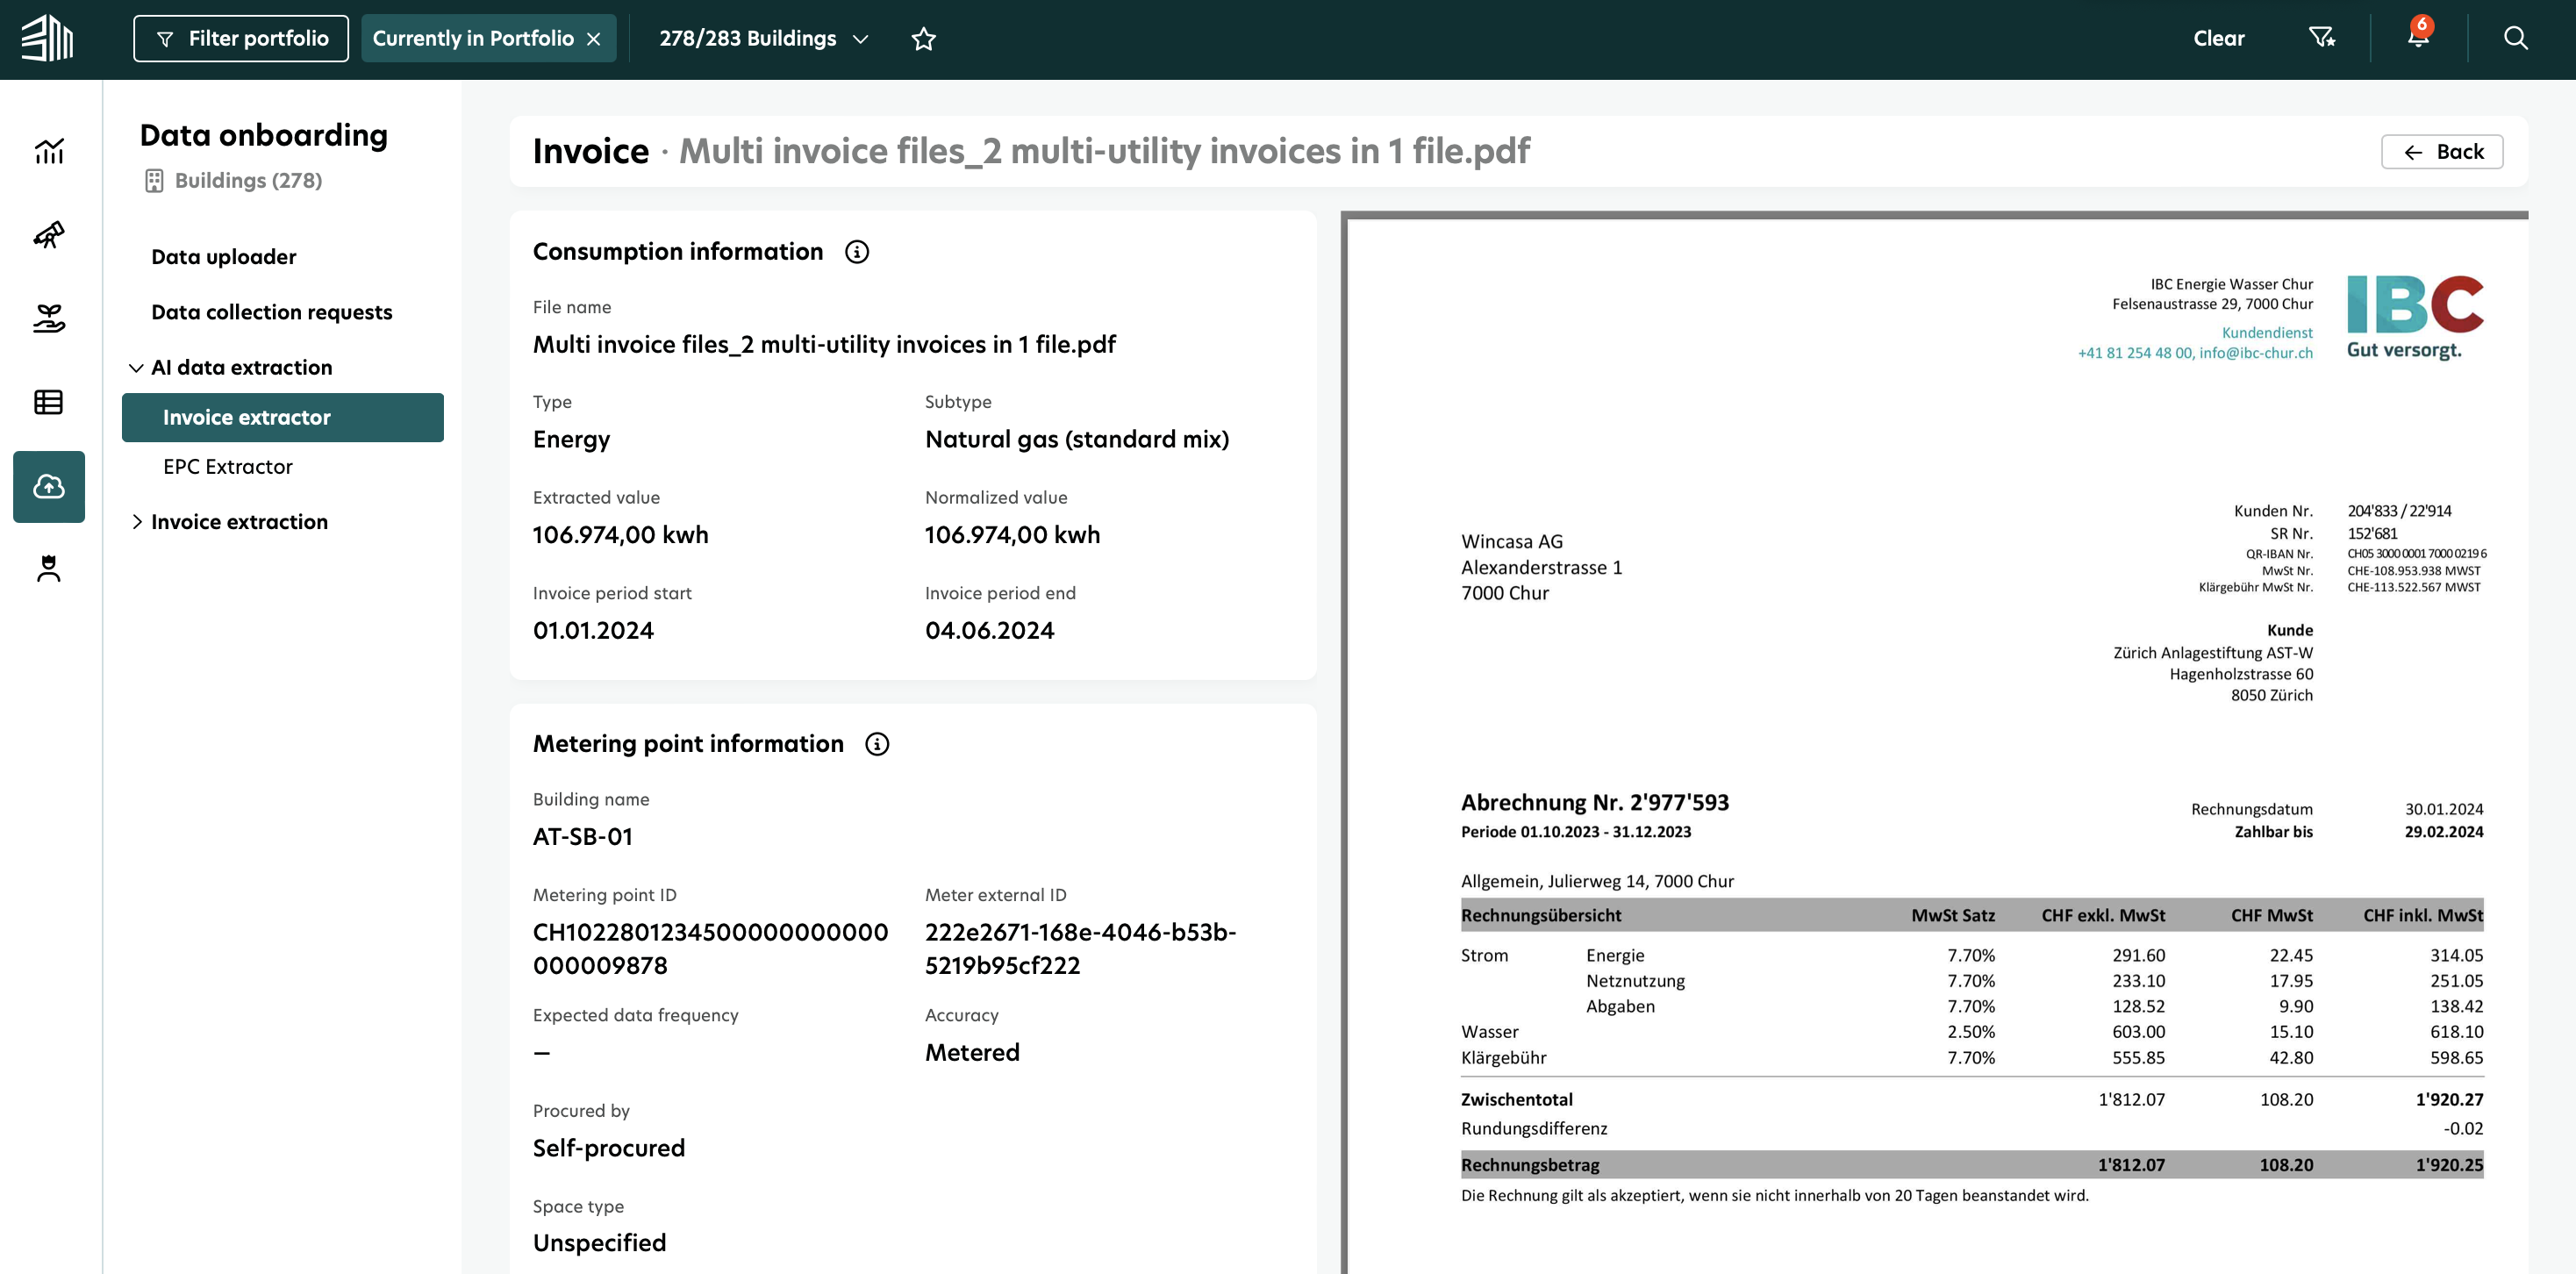Open the user profile icon at sidebar bottom
The image size is (2576, 1274).
(x=48, y=568)
